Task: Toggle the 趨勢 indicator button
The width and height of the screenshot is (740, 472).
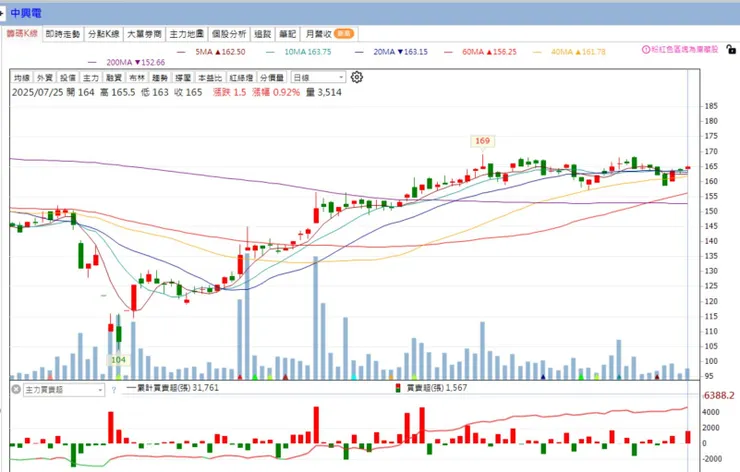Action: pos(160,77)
